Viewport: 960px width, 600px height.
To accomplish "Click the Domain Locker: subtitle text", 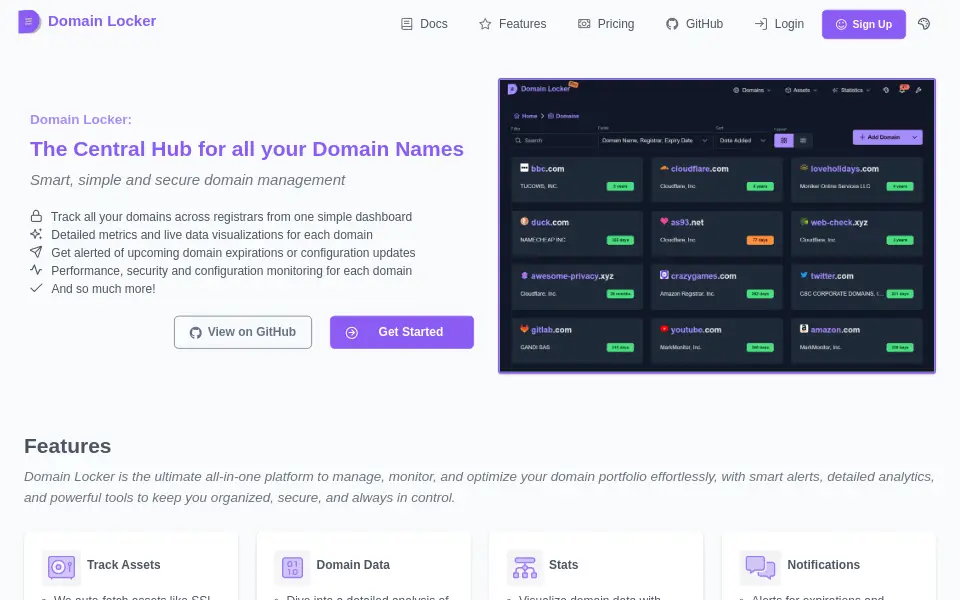I will tap(81, 119).
